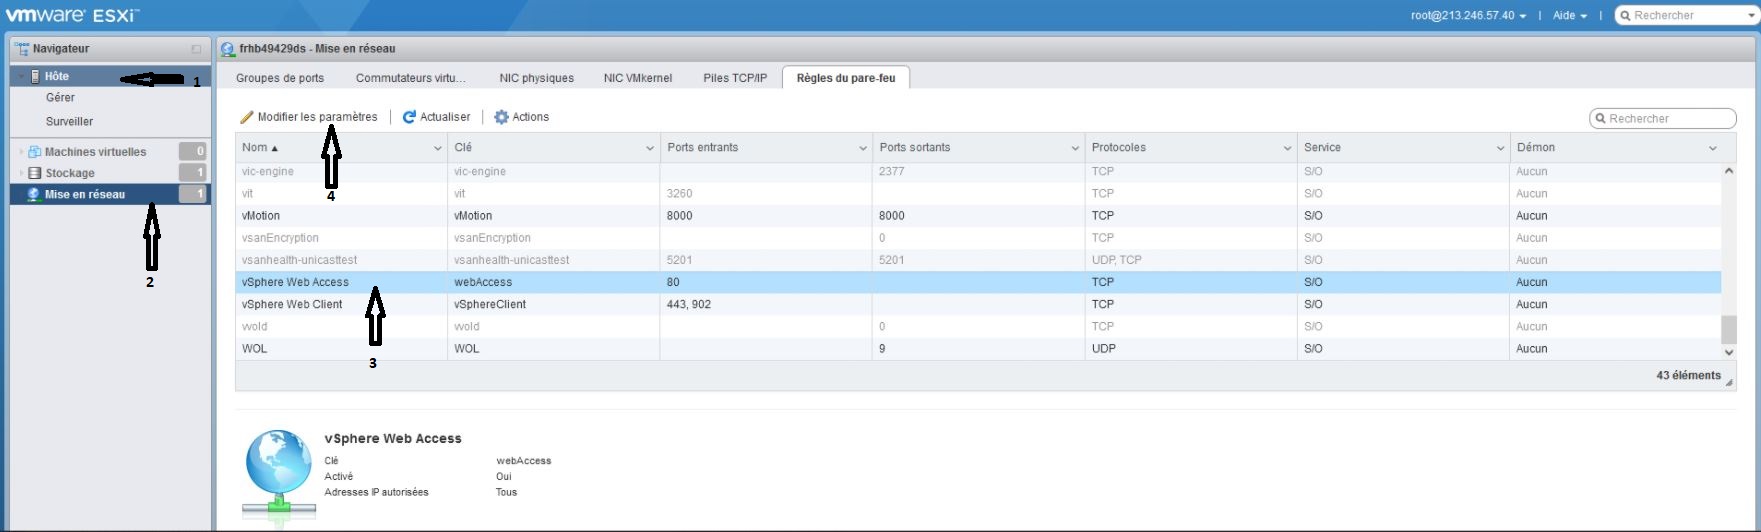
Task: Select the wold rule row
Action: coord(978,326)
